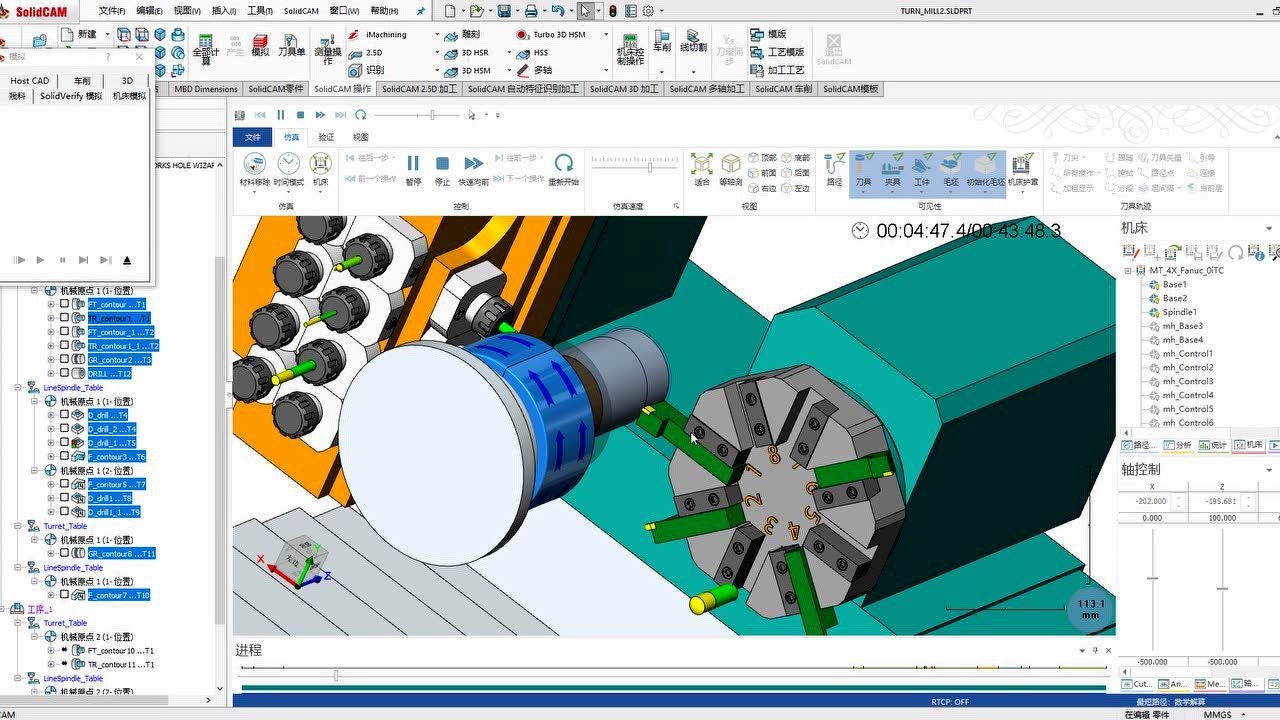Image resolution: width=1280 pixels, height=720 pixels.
Task: Collapse the 机床 panel dropdown arrow
Action: pos(1270,228)
